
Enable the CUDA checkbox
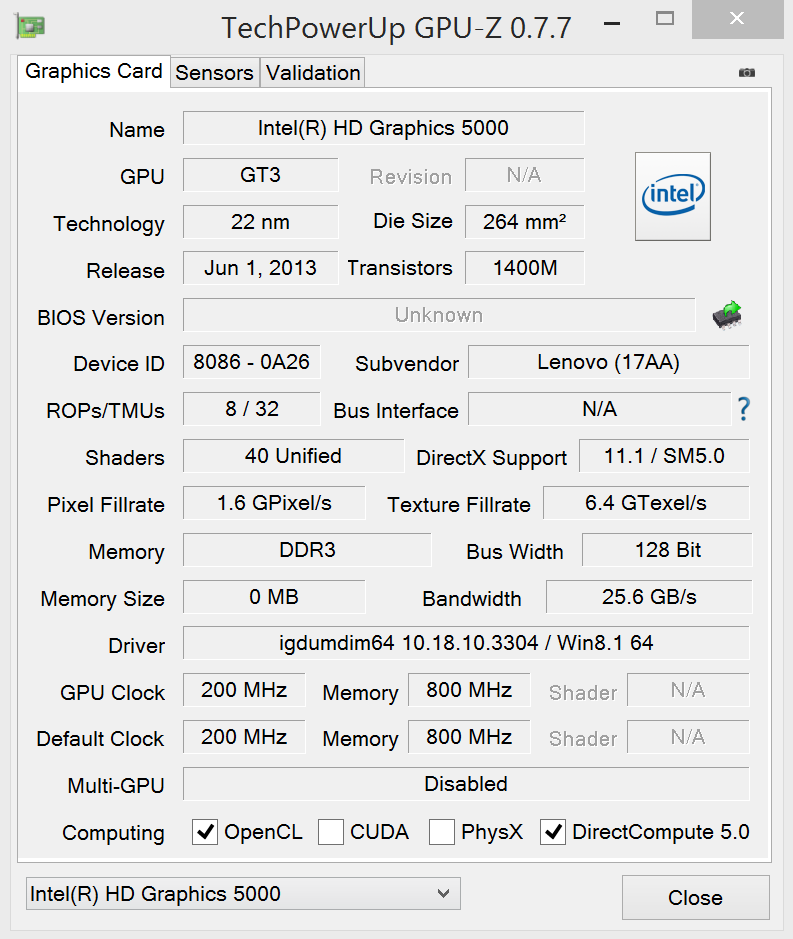pos(331,832)
